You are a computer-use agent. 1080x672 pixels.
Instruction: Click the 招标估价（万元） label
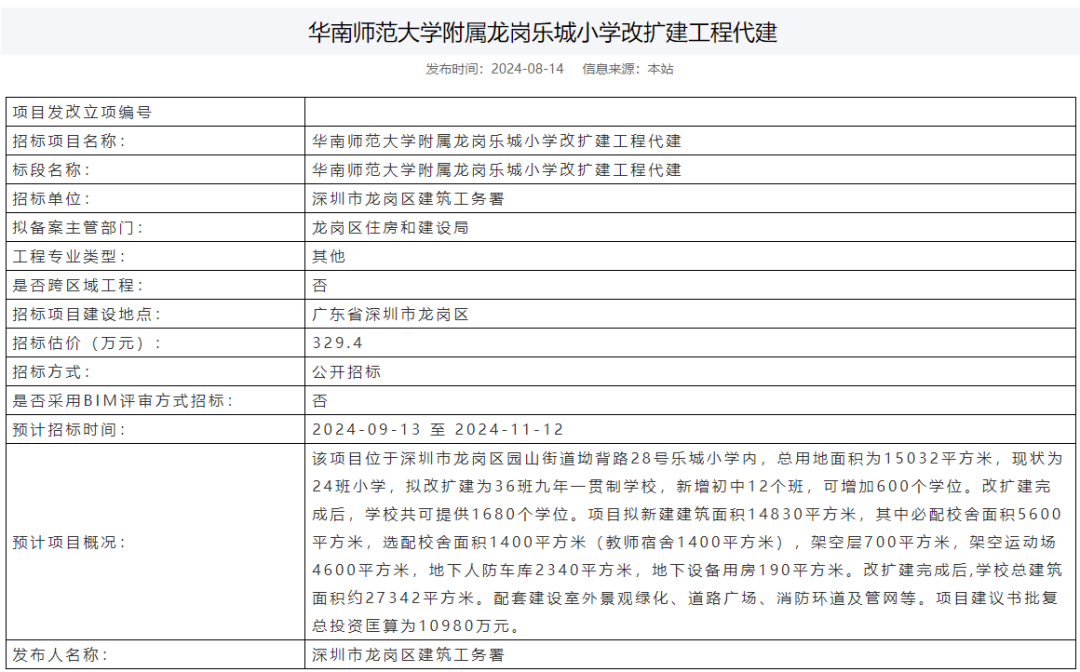(87, 344)
